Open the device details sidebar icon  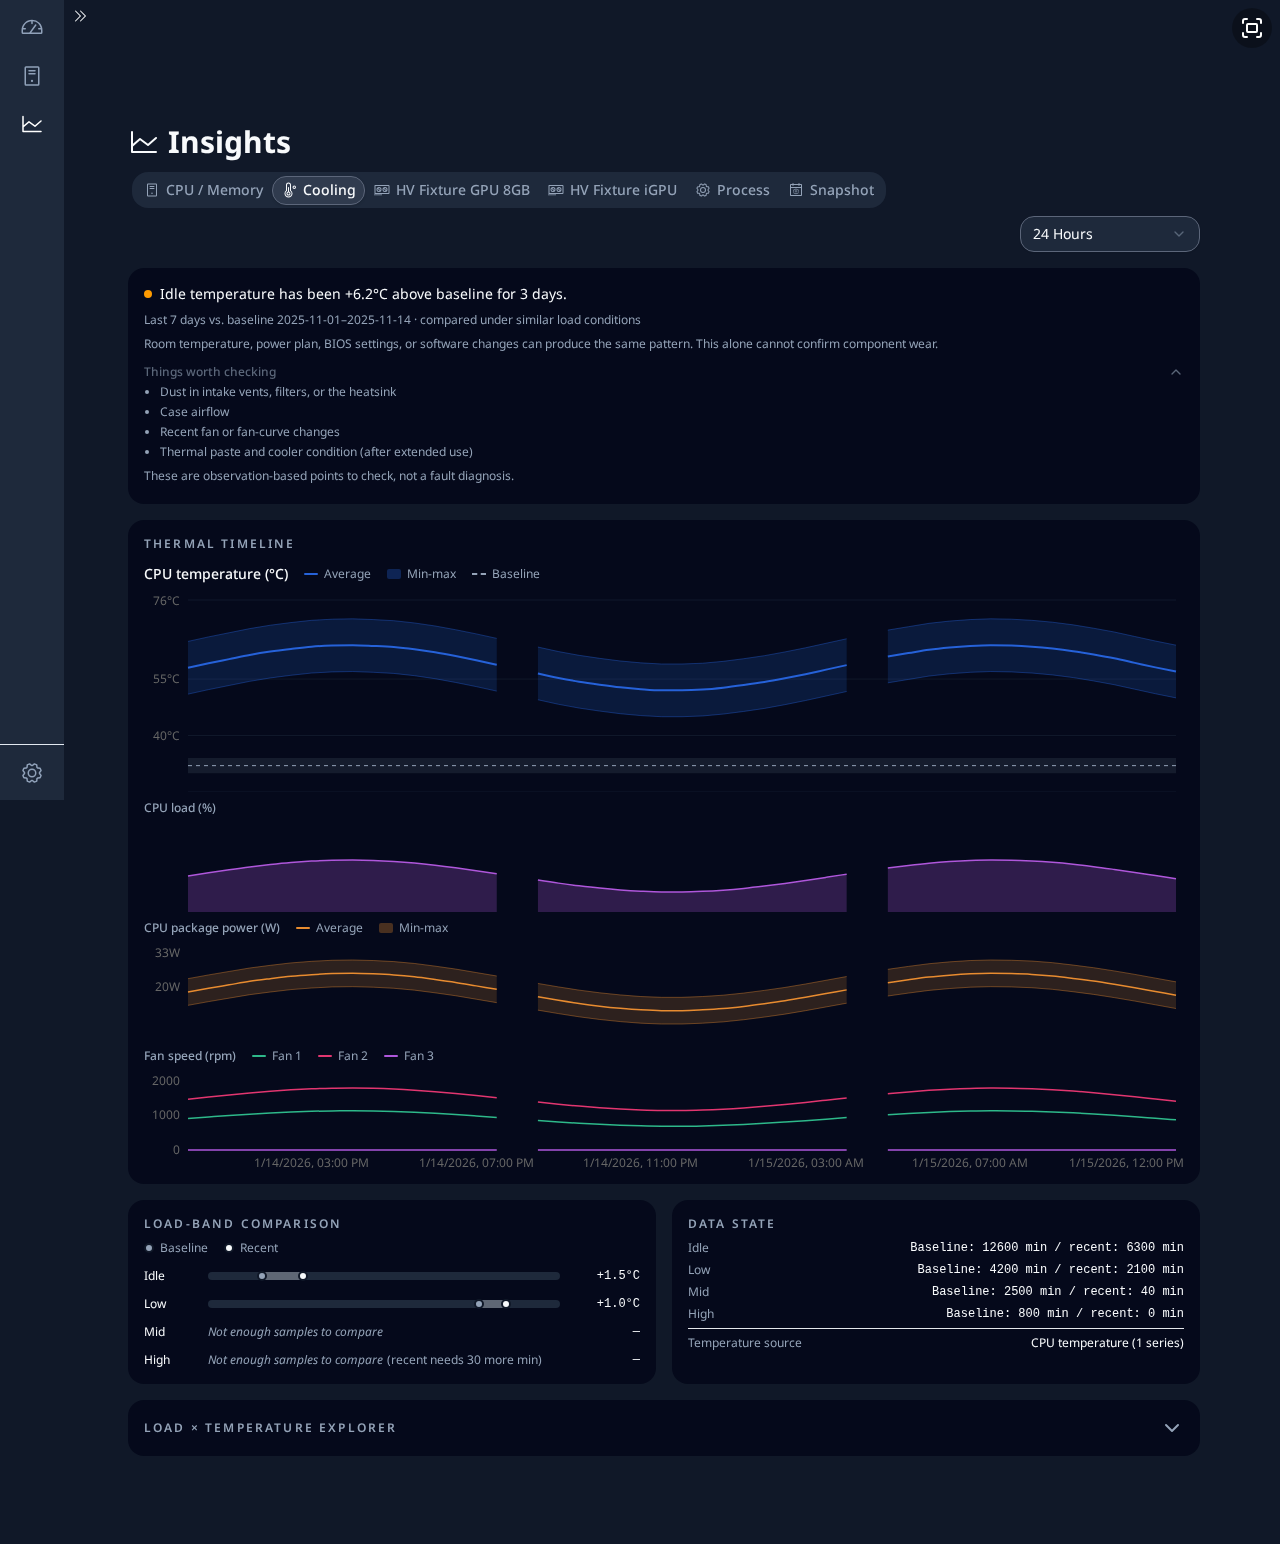[x=32, y=76]
